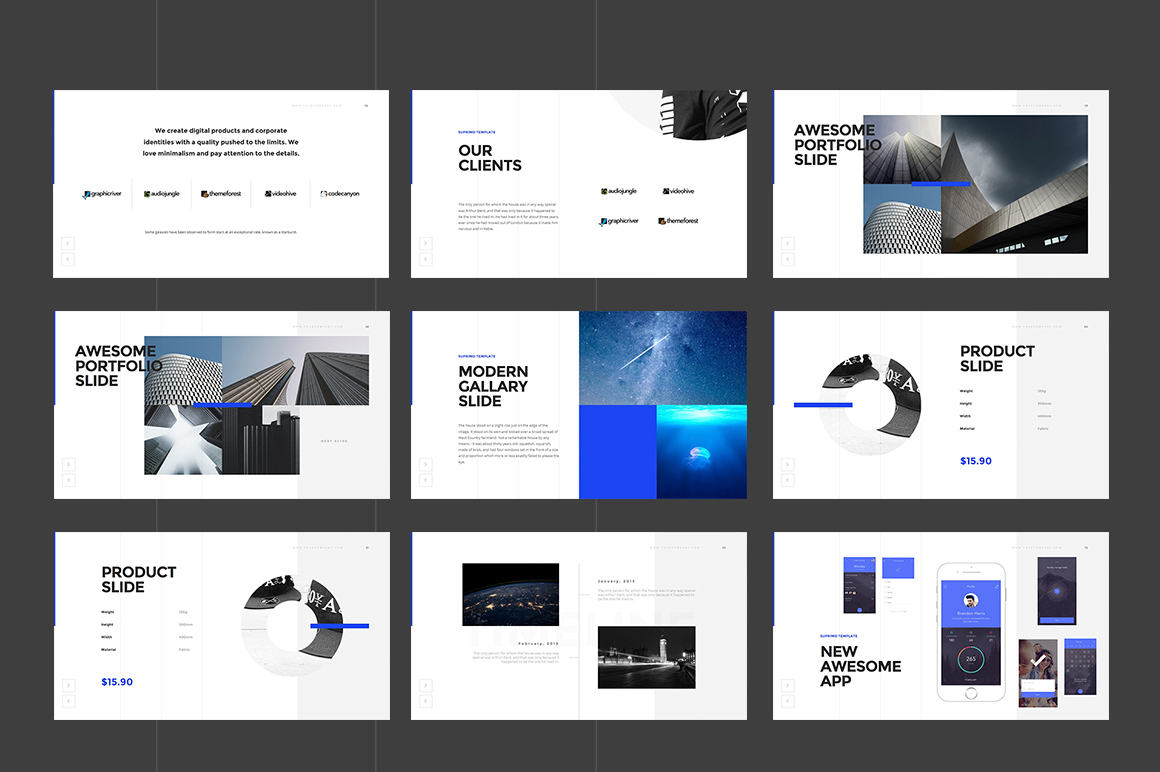Click the videohive logo on Our Clients slide
The height and width of the screenshot is (772, 1160).
pyautogui.click(x=678, y=191)
